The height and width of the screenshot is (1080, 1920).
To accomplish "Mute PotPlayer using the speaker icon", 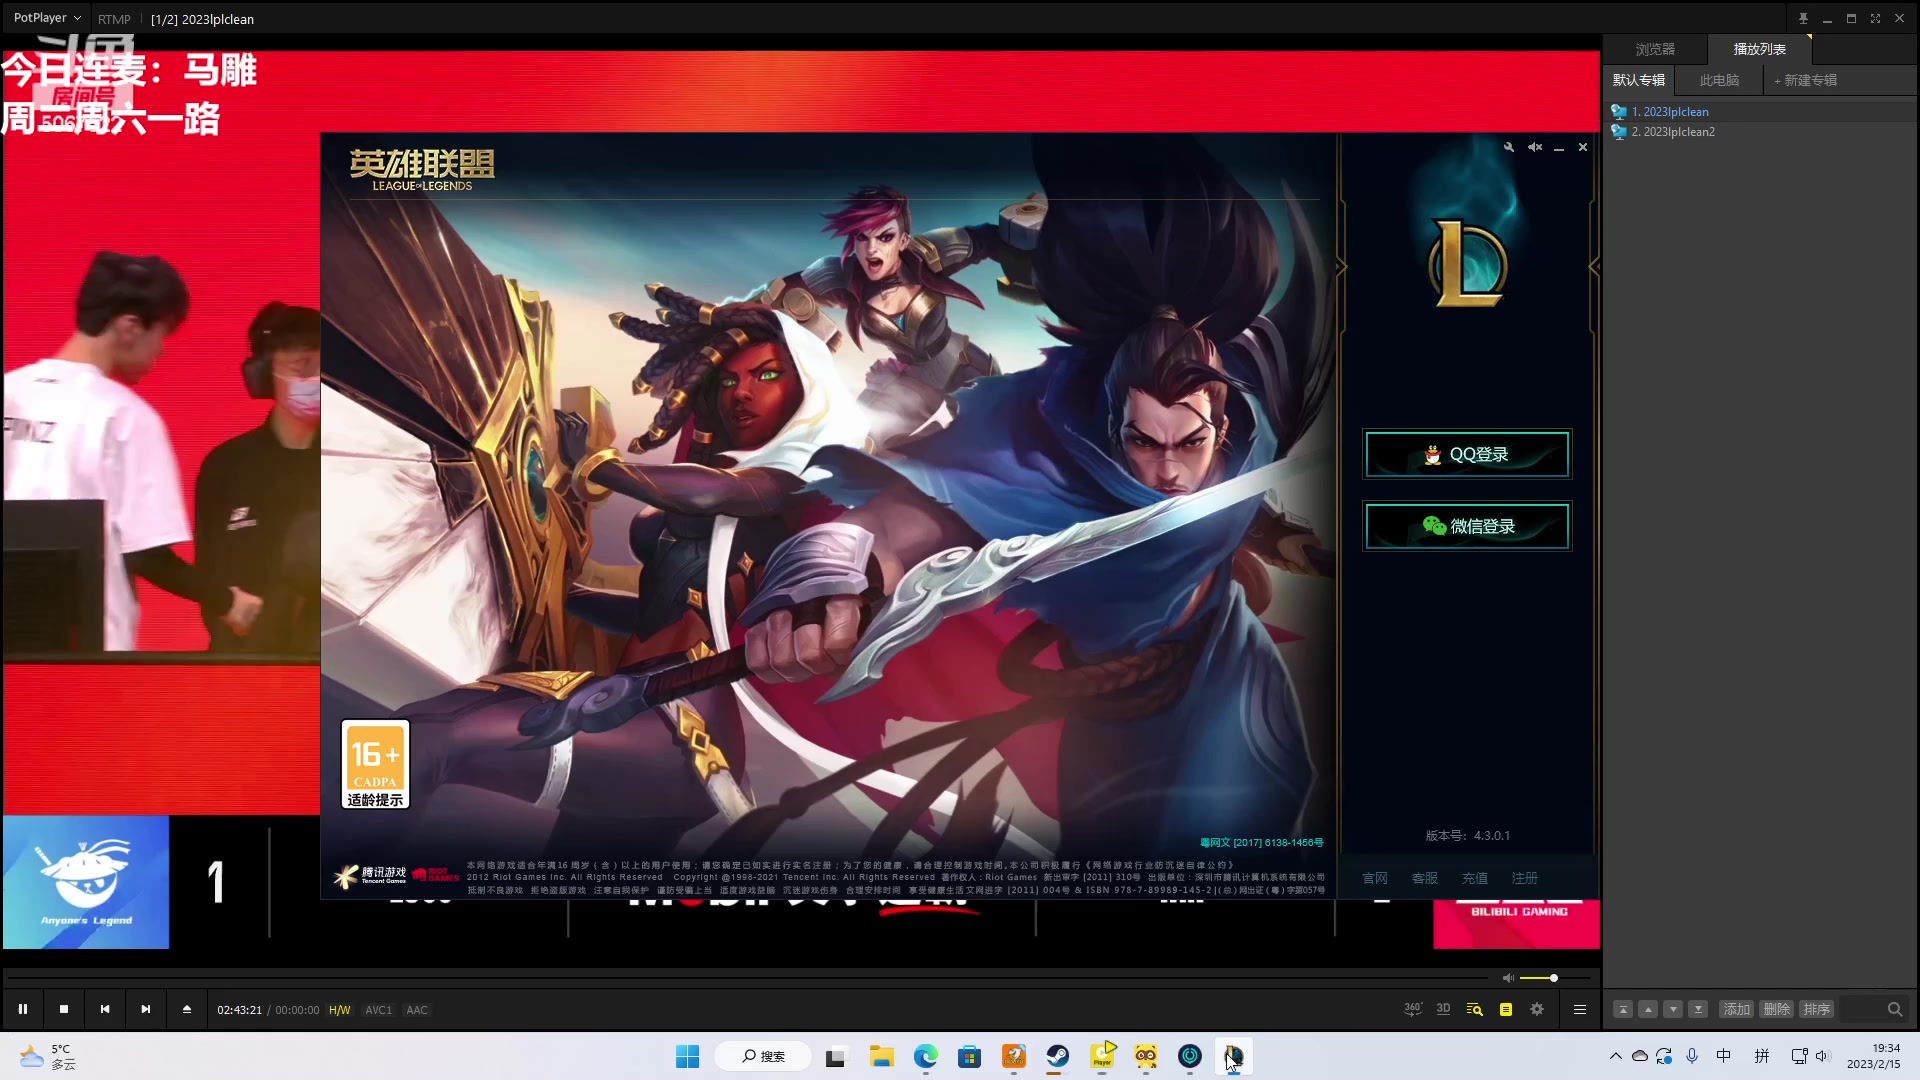I will pos(1508,977).
